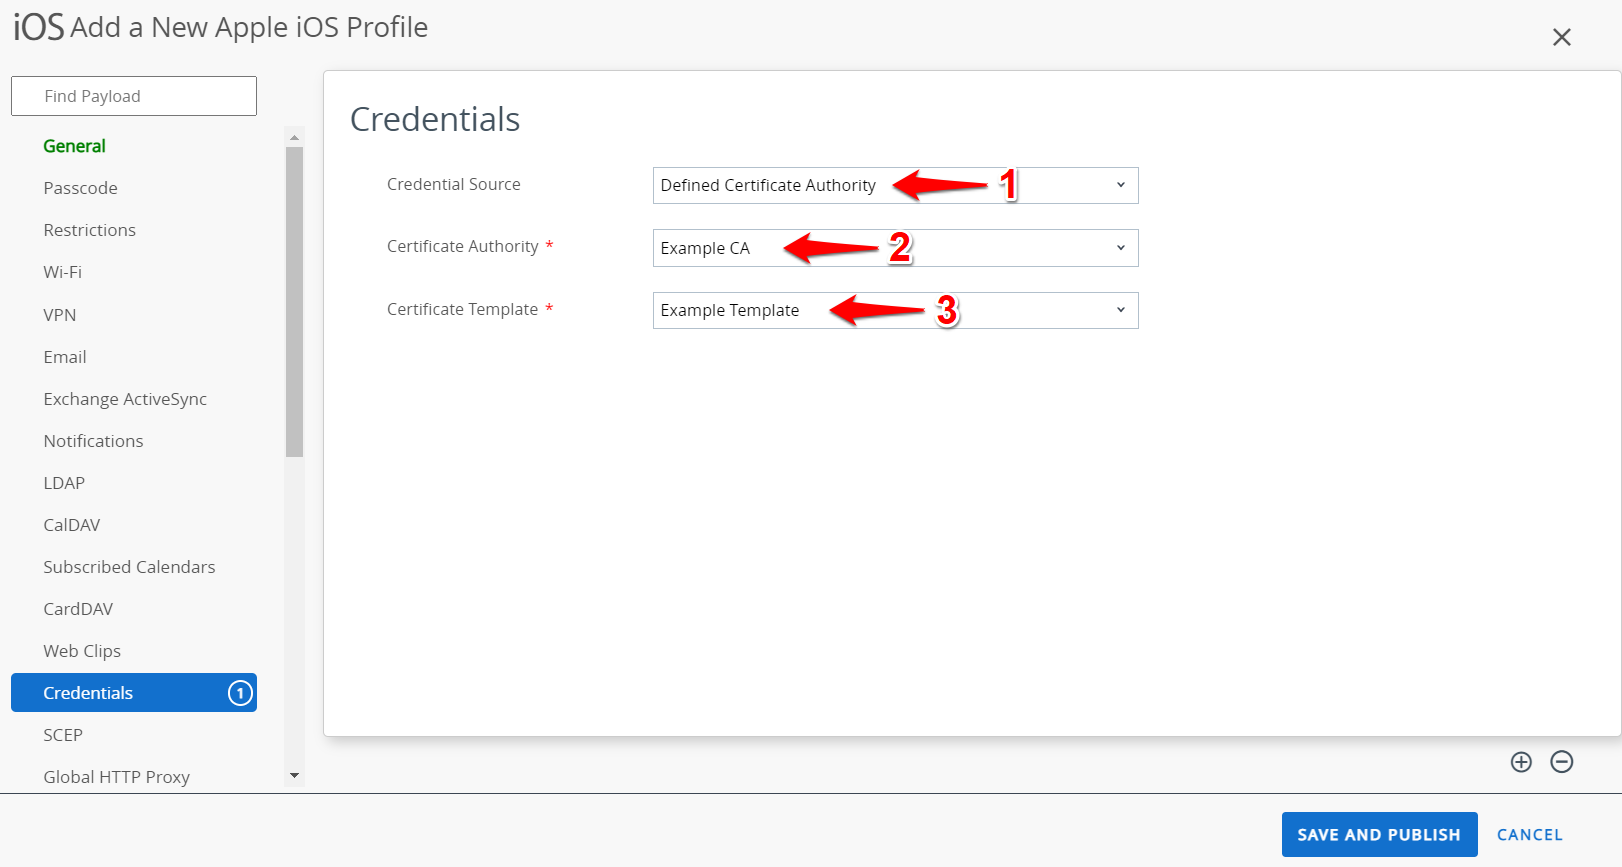This screenshot has height=867, width=1622.
Task: Click the Cancel button
Action: click(x=1529, y=835)
